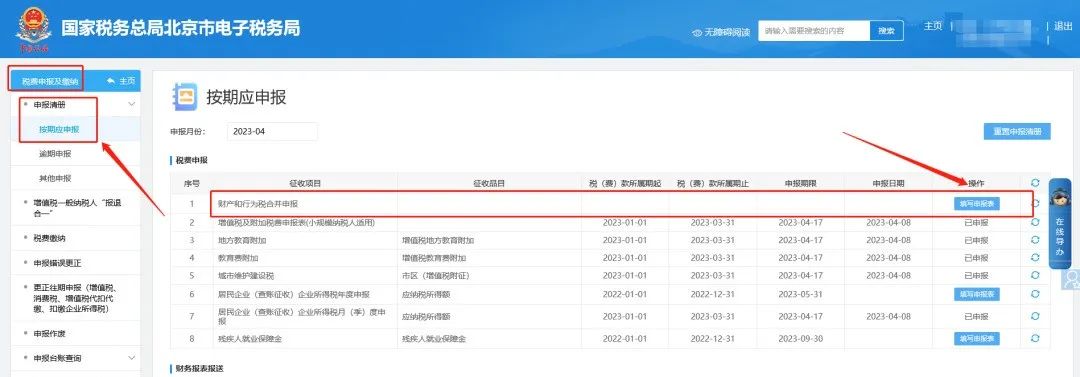Refresh row 2 VAT declaration status
Image resolution: width=1080 pixels, height=377 pixels.
[x=1035, y=223]
